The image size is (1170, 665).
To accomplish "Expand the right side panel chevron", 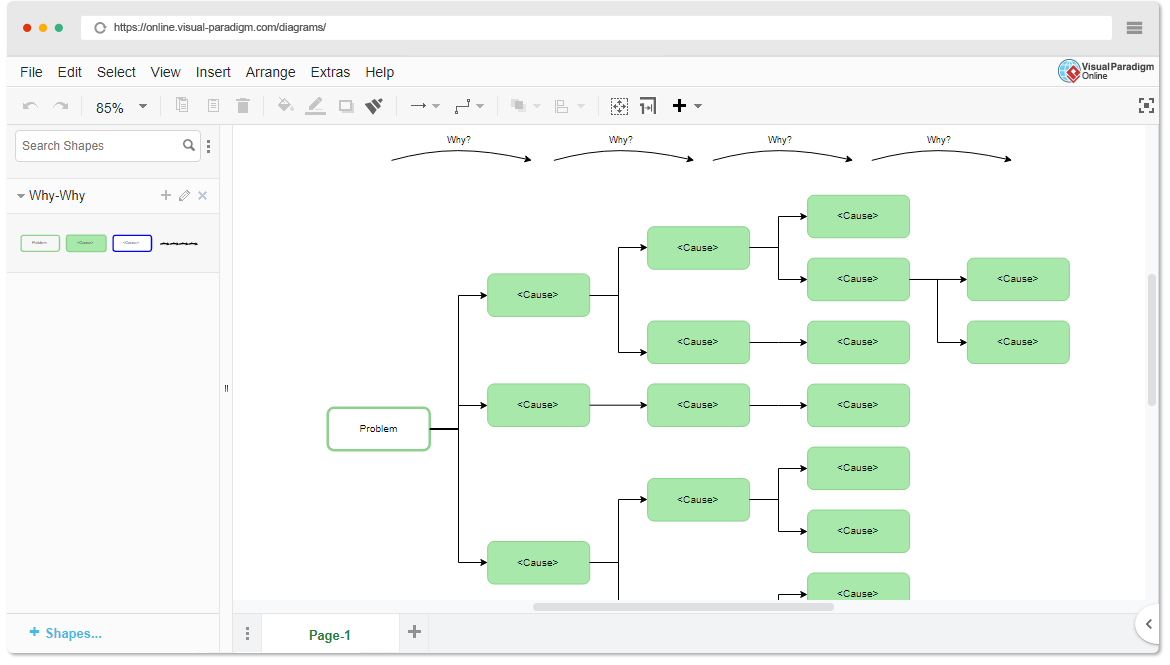I will [x=1149, y=624].
